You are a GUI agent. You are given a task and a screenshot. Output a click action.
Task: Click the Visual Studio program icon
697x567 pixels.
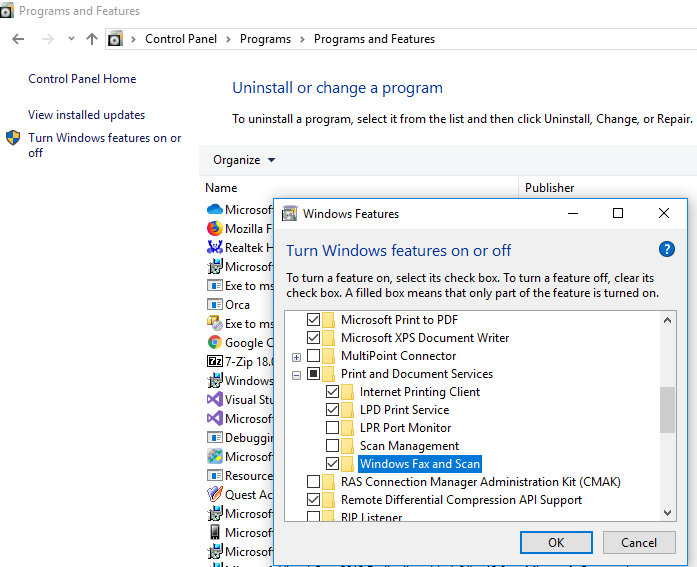[x=214, y=399]
